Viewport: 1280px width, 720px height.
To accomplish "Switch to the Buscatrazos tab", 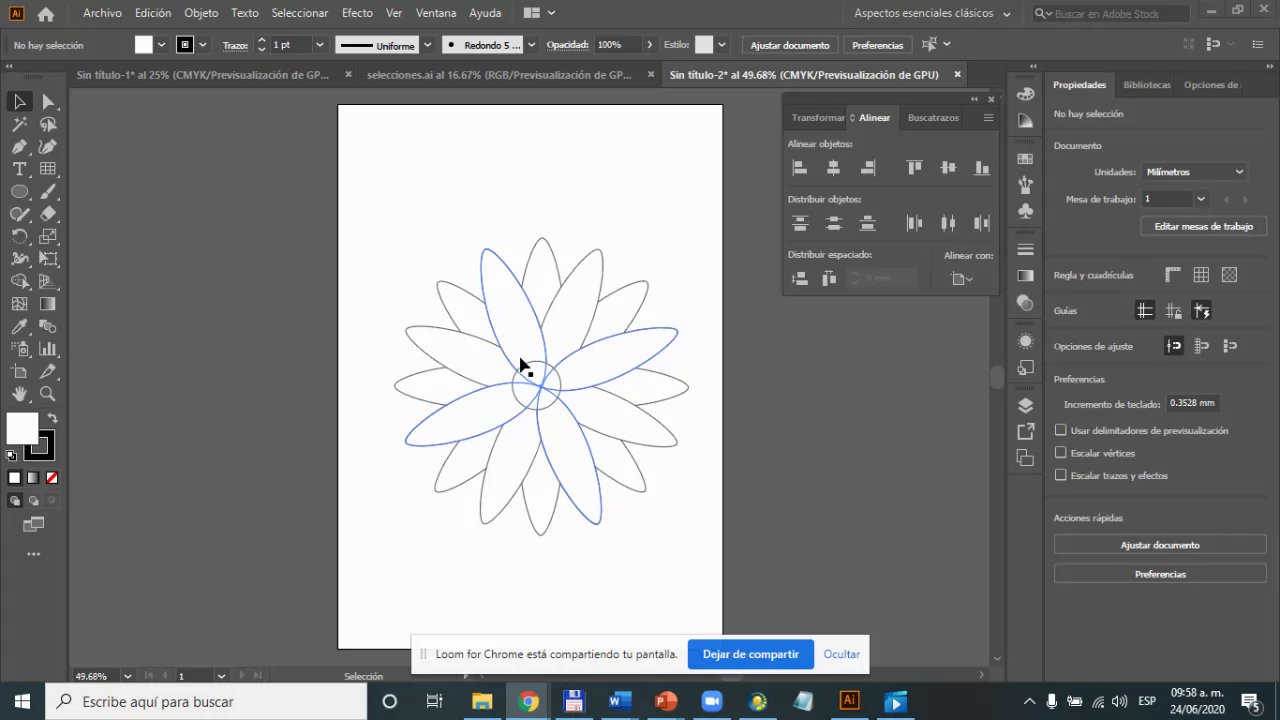I will pyautogui.click(x=933, y=118).
